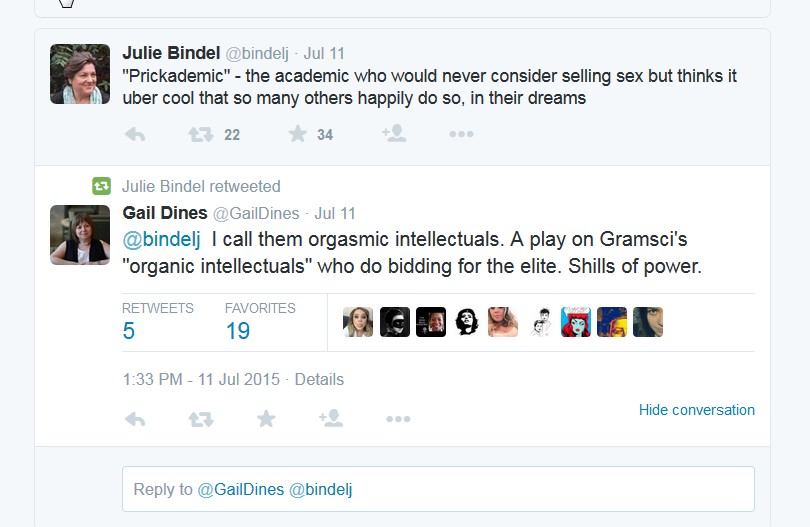Follow Julie Bindel via add-person icon

[393, 134]
